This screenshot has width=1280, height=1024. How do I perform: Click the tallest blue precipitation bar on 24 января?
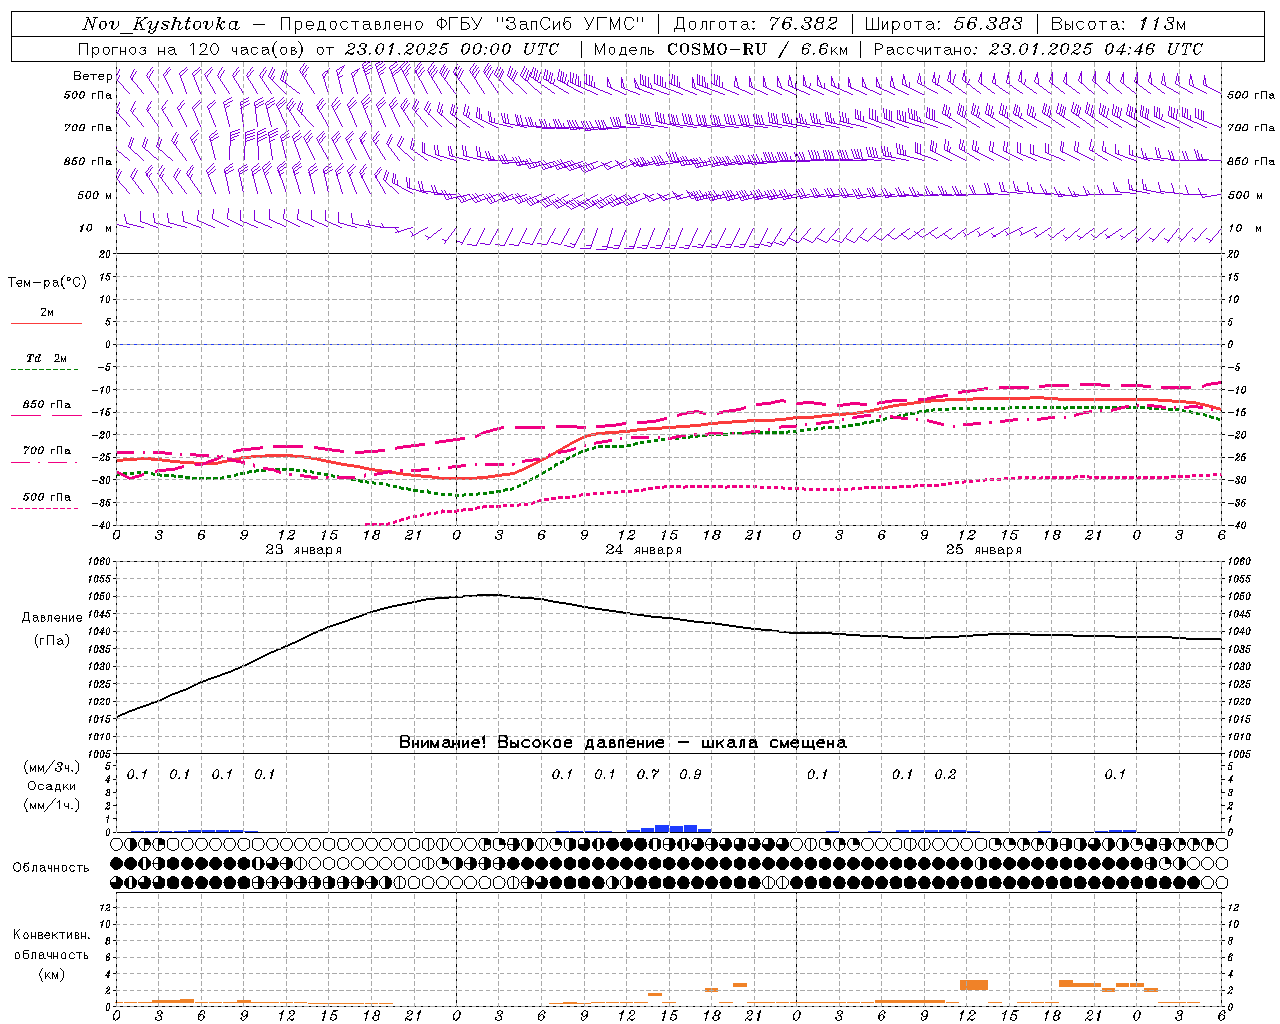pos(662,828)
